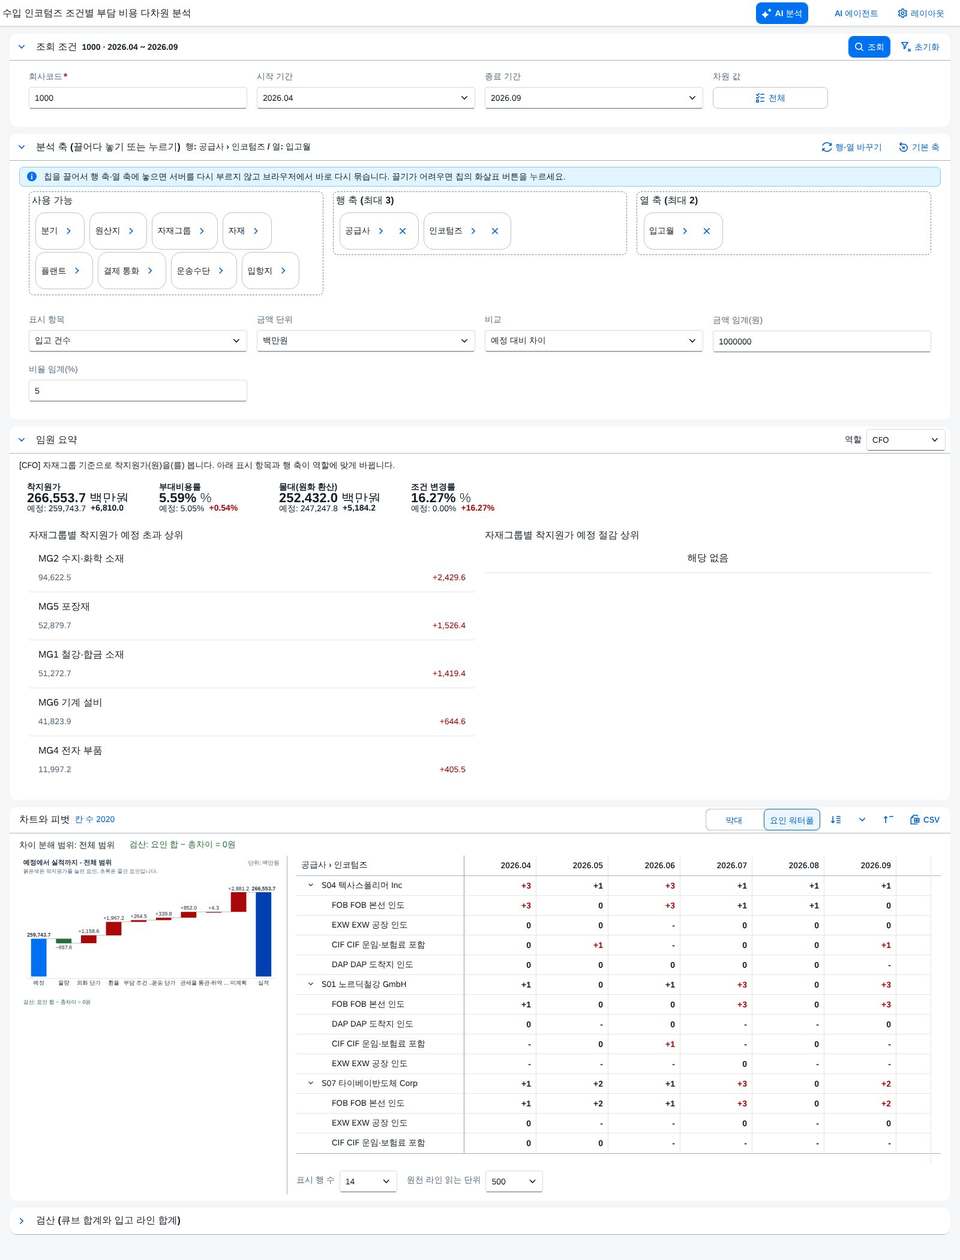
Task: Remove the 인코텀즈 chip from rows
Action: (x=495, y=231)
